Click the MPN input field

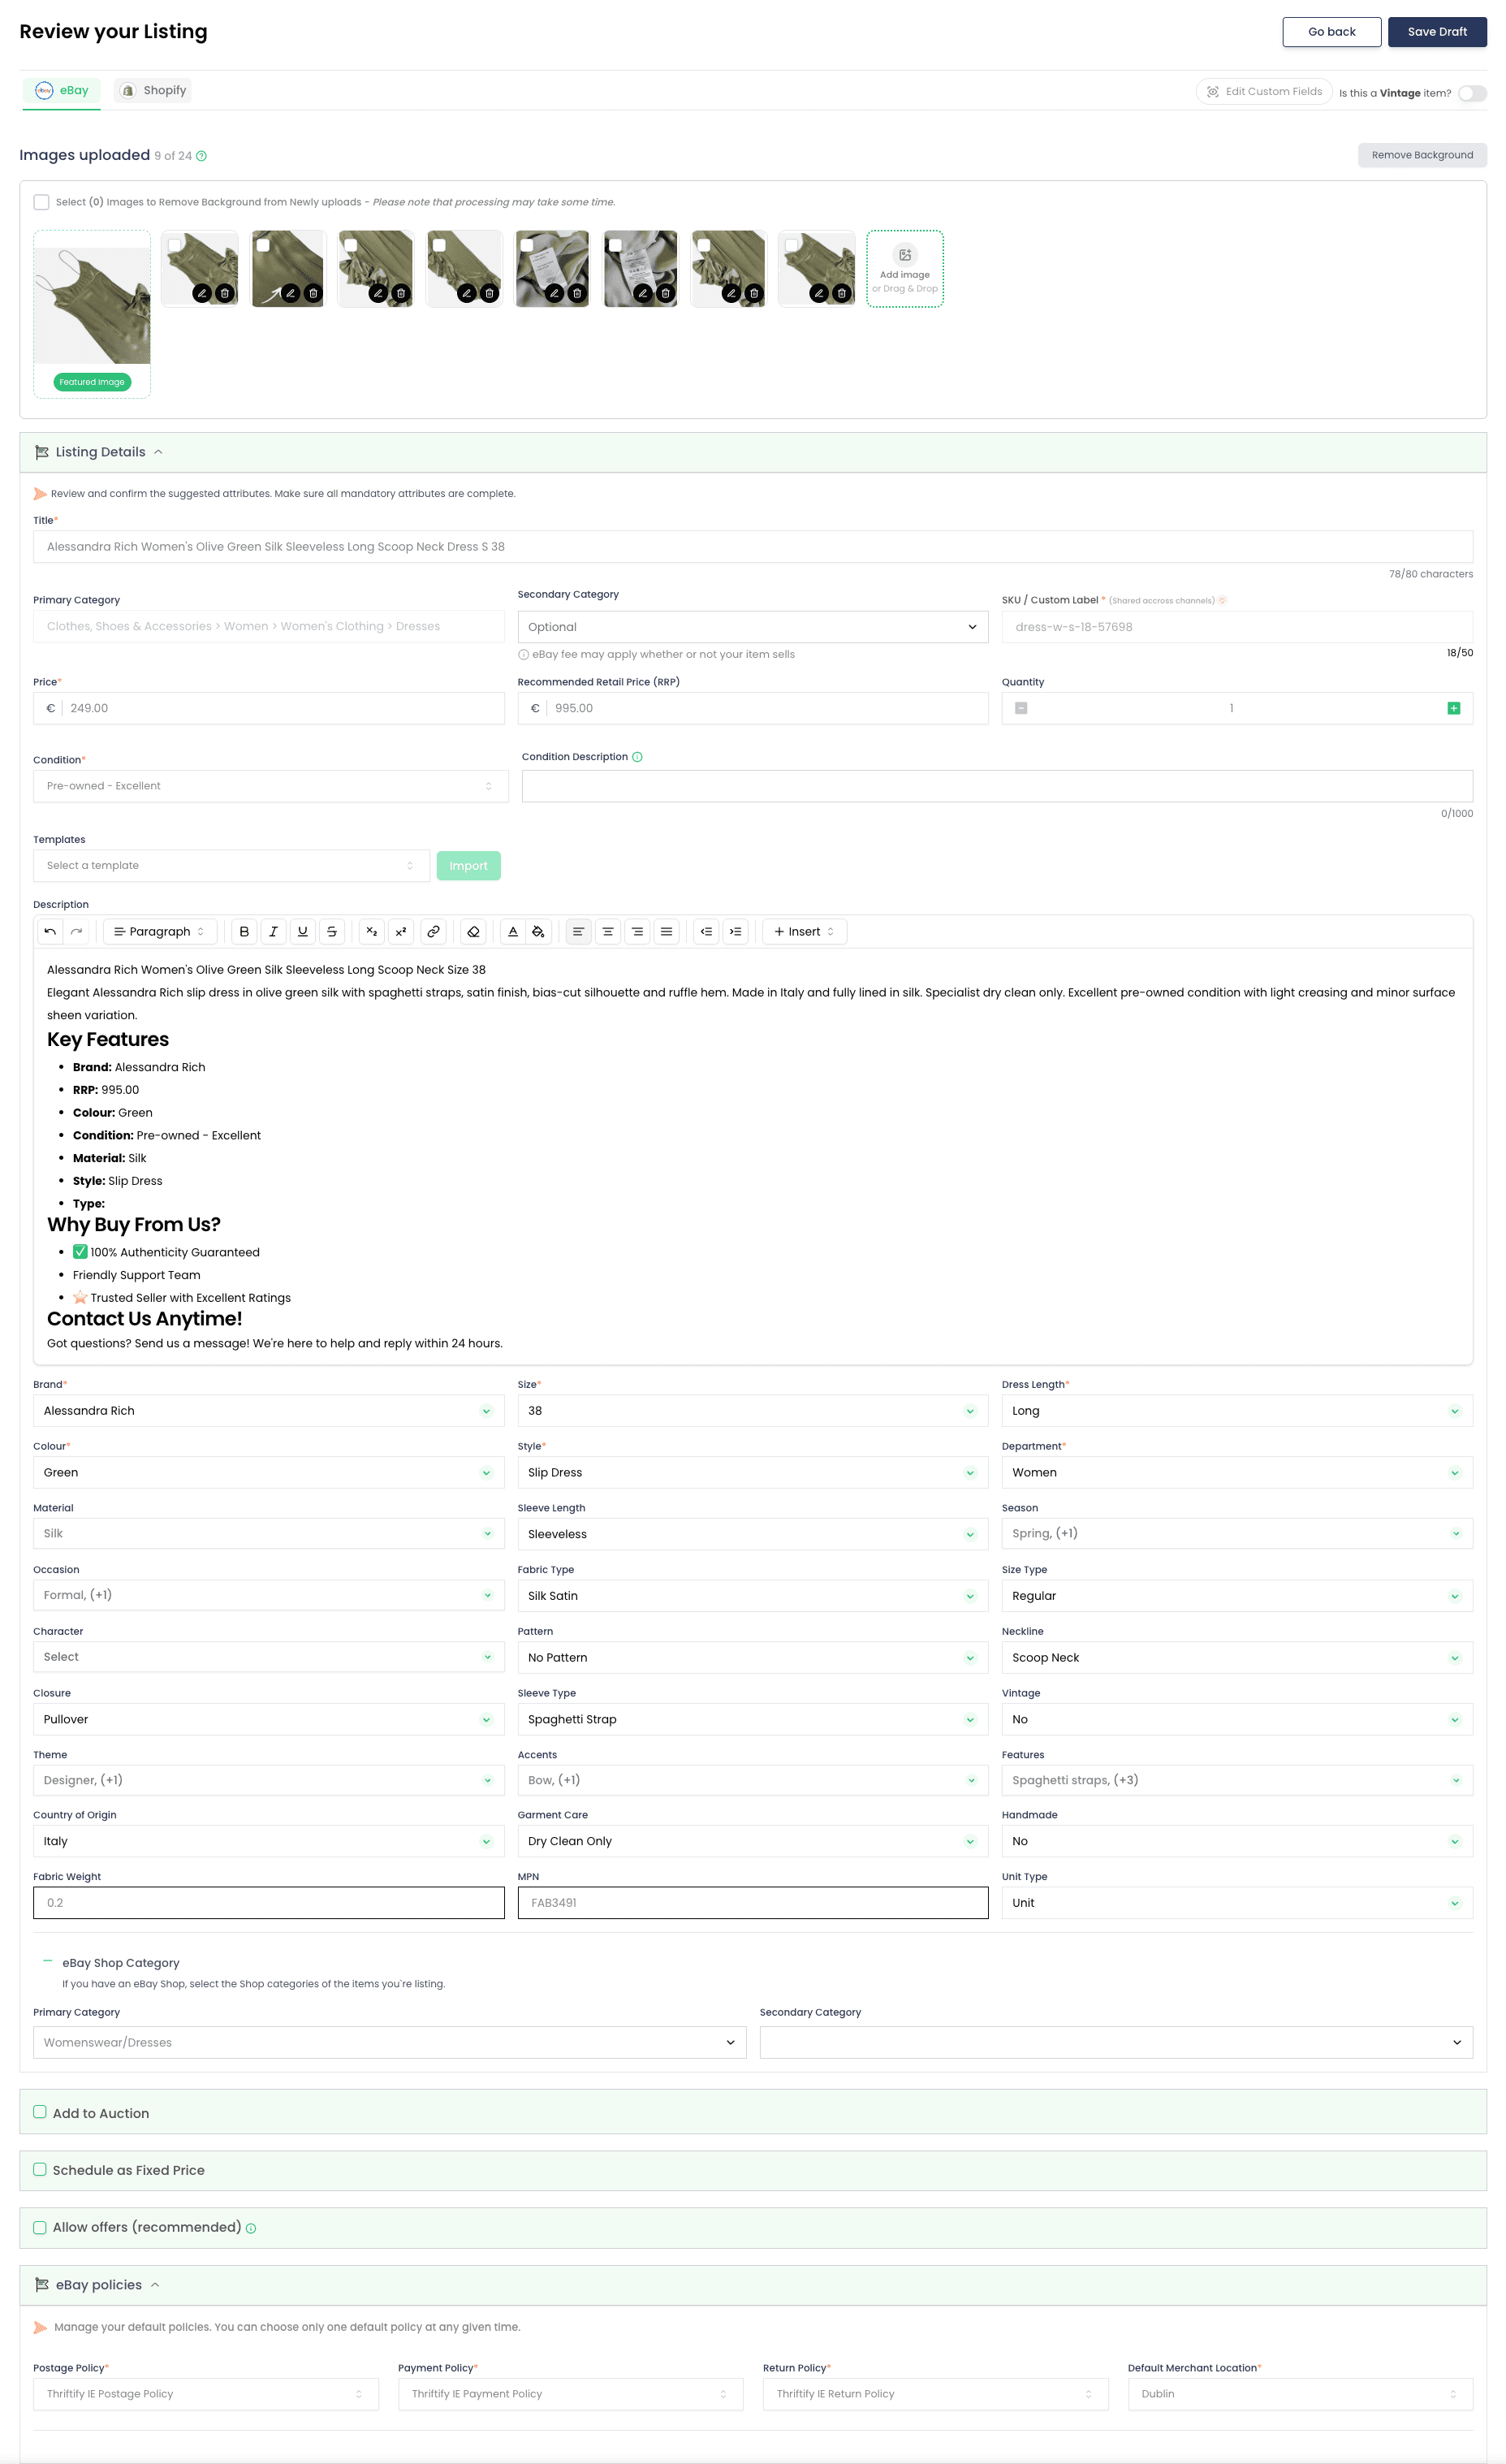point(753,1903)
